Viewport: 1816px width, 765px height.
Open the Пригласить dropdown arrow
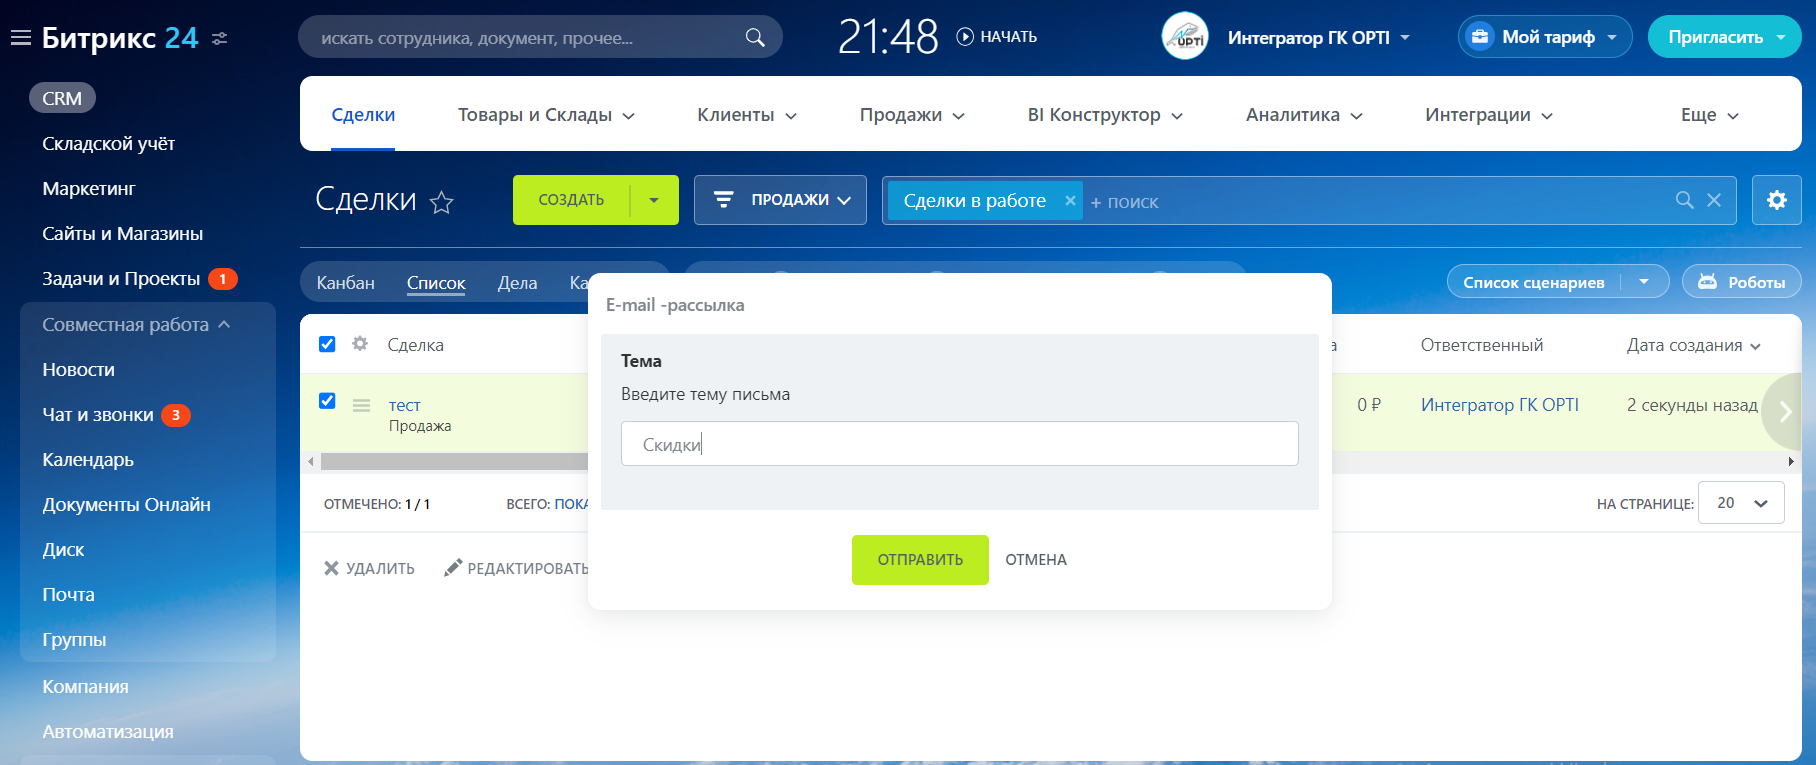click(1781, 37)
